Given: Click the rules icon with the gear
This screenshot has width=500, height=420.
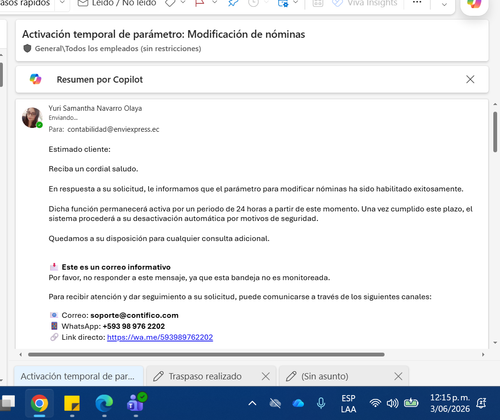Looking at the screenshot, I should click(283, 3).
